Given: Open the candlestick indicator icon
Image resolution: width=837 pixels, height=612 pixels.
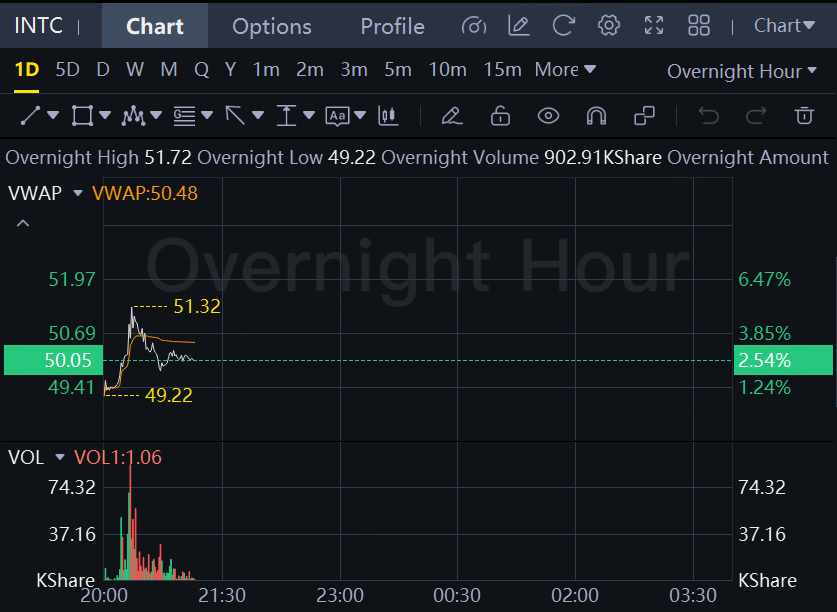Looking at the screenshot, I should pyautogui.click(x=388, y=116).
